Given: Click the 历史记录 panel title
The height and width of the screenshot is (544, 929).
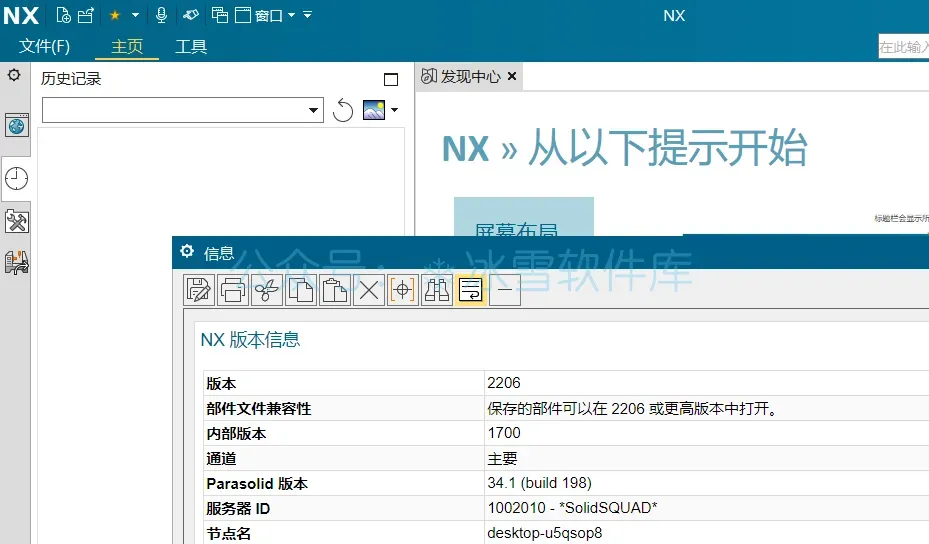Looking at the screenshot, I should [71, 79].
